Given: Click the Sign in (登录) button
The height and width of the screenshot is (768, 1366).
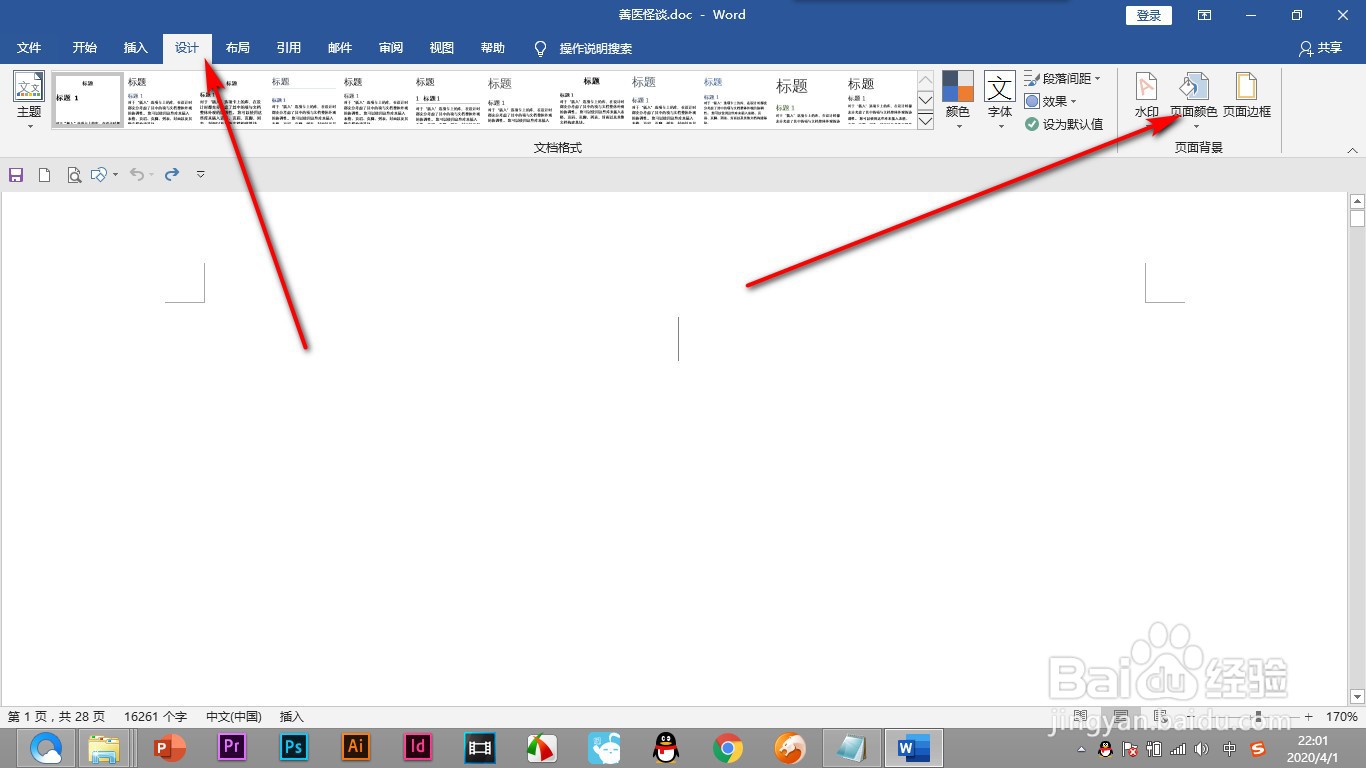Looking at the screenshot, I should [x=1149, y=15].
